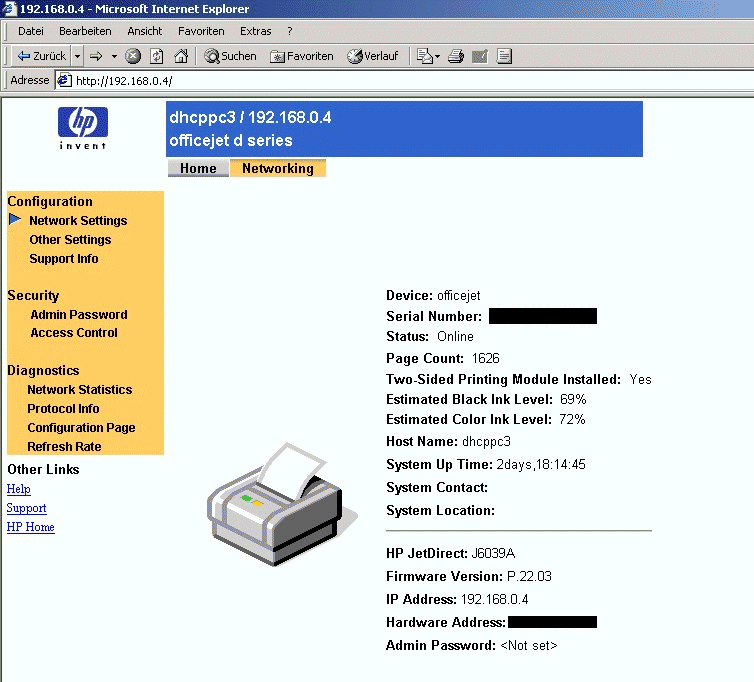
Task: Open Support Info
Action: pos(64,259)
